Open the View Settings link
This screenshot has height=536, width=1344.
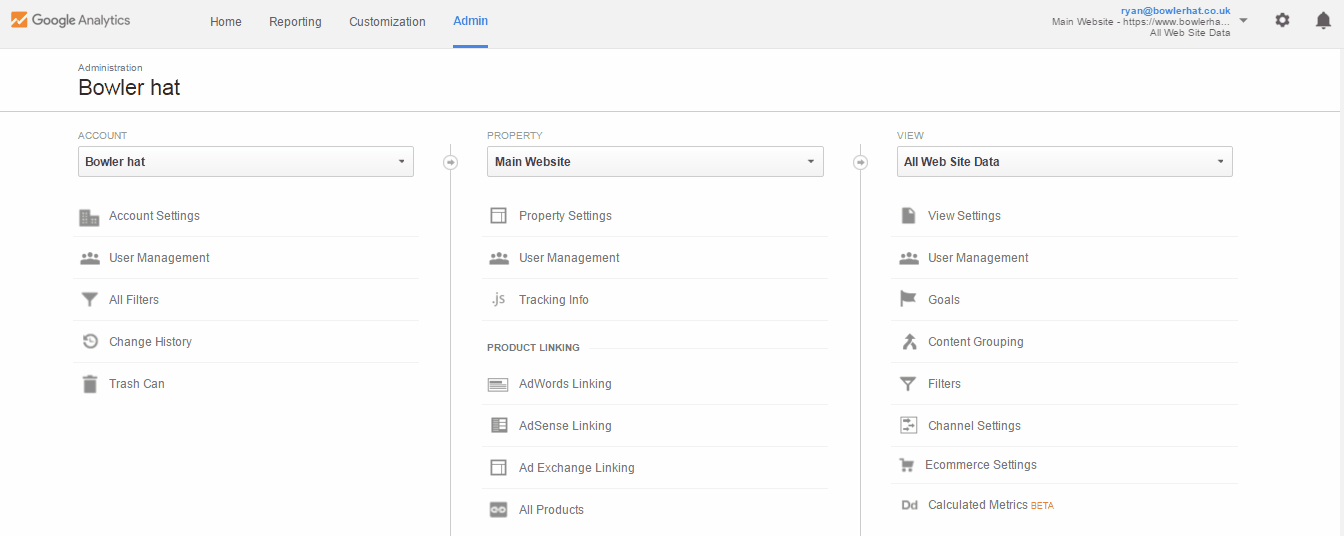964,216
